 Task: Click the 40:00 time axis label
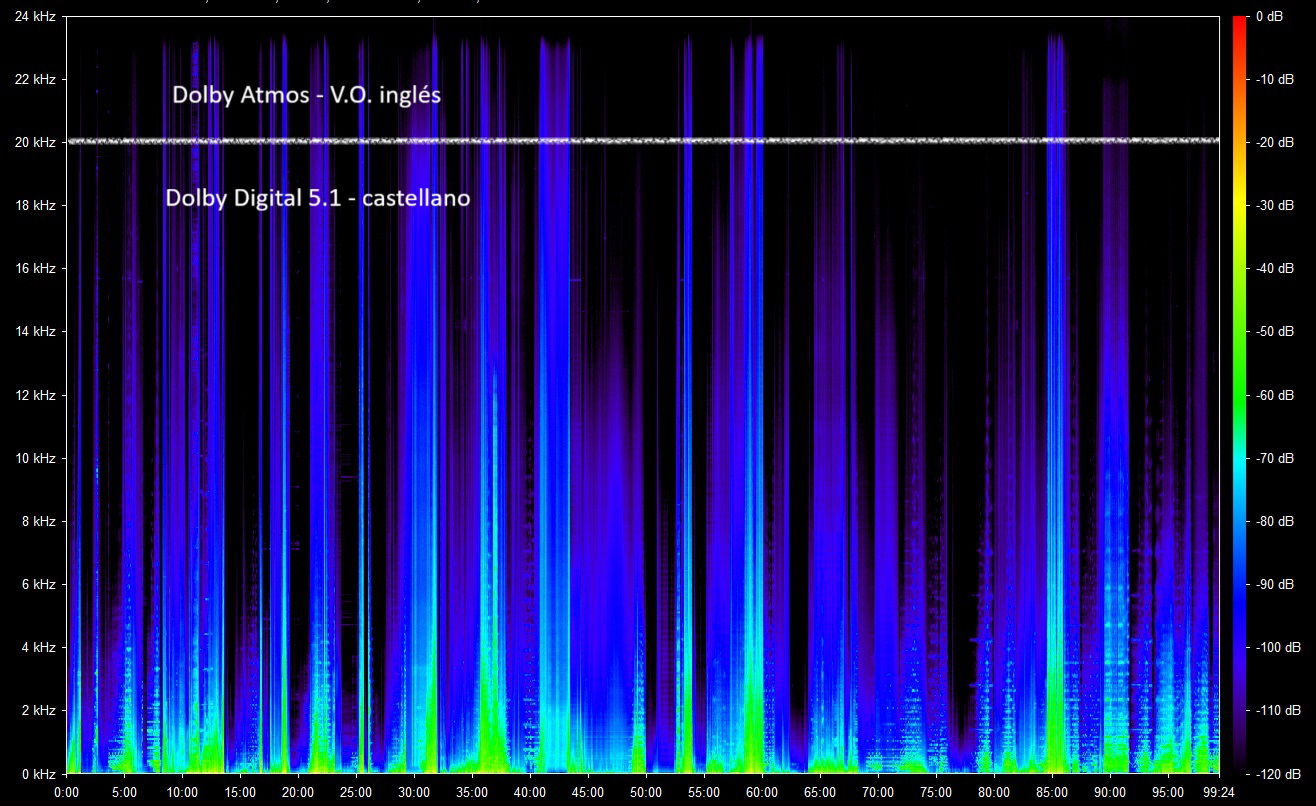[x=530, y=791]
